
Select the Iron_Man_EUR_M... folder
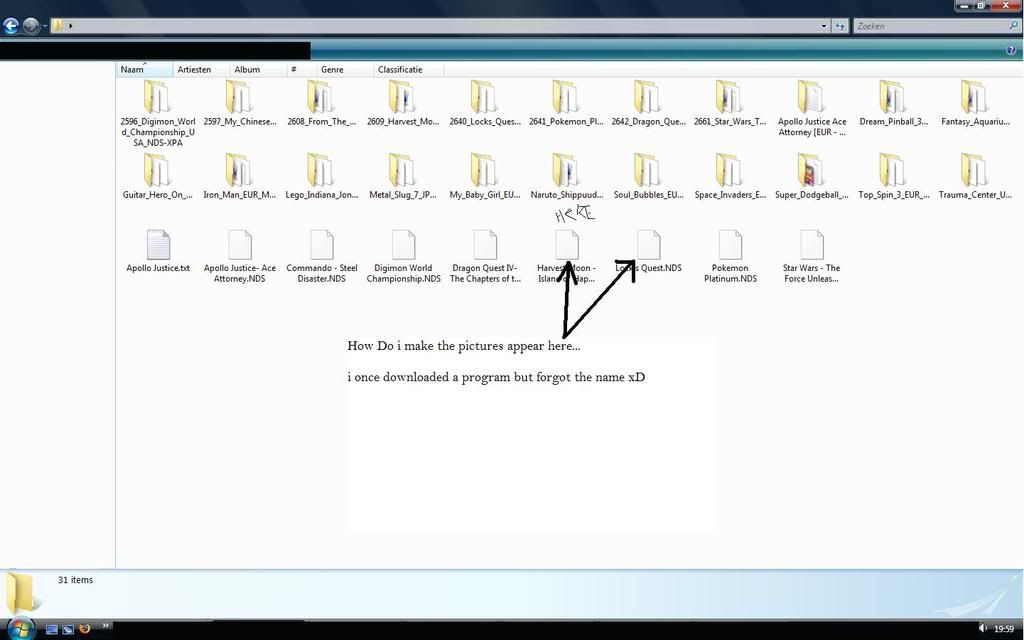[240, 176]
